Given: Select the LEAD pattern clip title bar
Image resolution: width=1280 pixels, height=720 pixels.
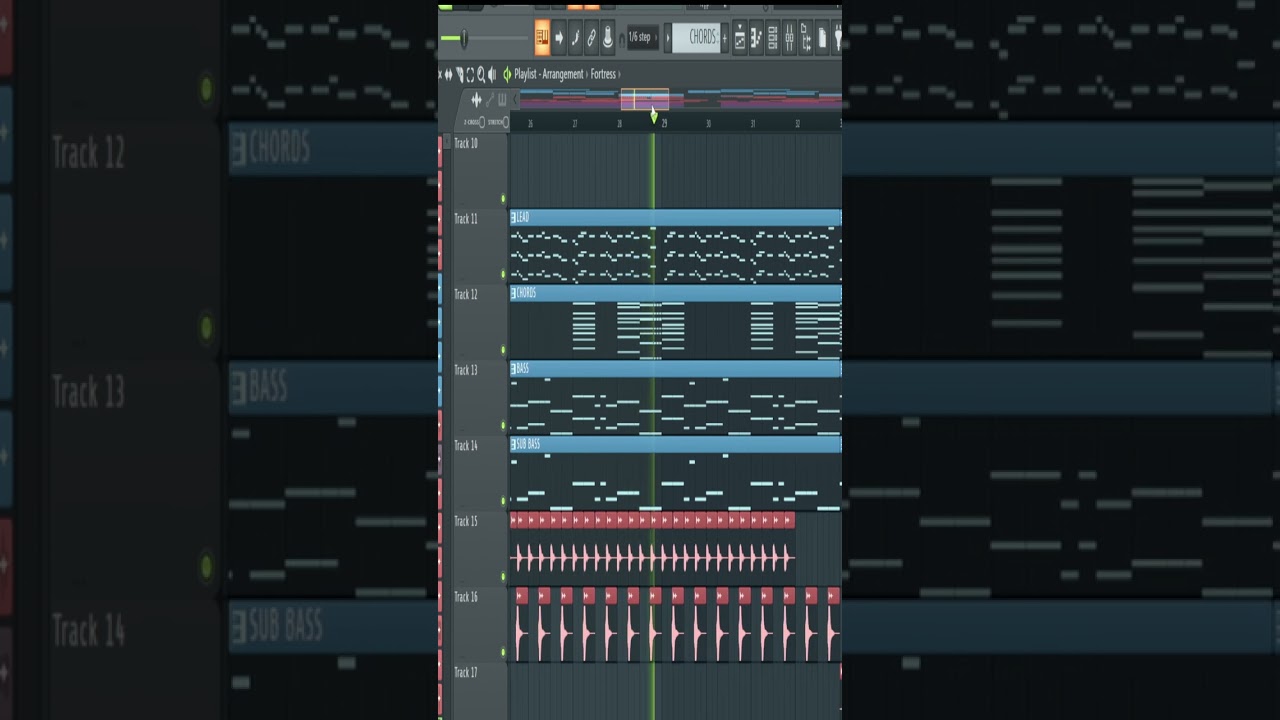Looking at the screenshot, I should pyautogui.click(x=676, y=217).
